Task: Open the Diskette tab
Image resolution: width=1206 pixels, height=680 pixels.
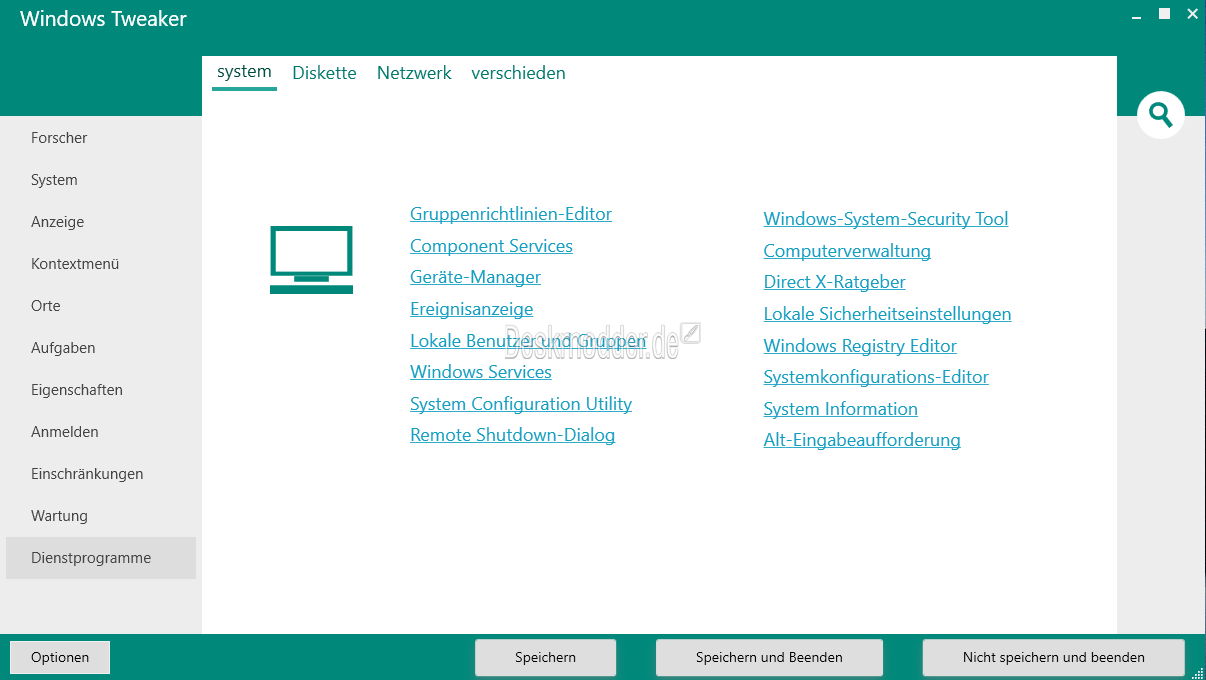Action: [324, 73]
